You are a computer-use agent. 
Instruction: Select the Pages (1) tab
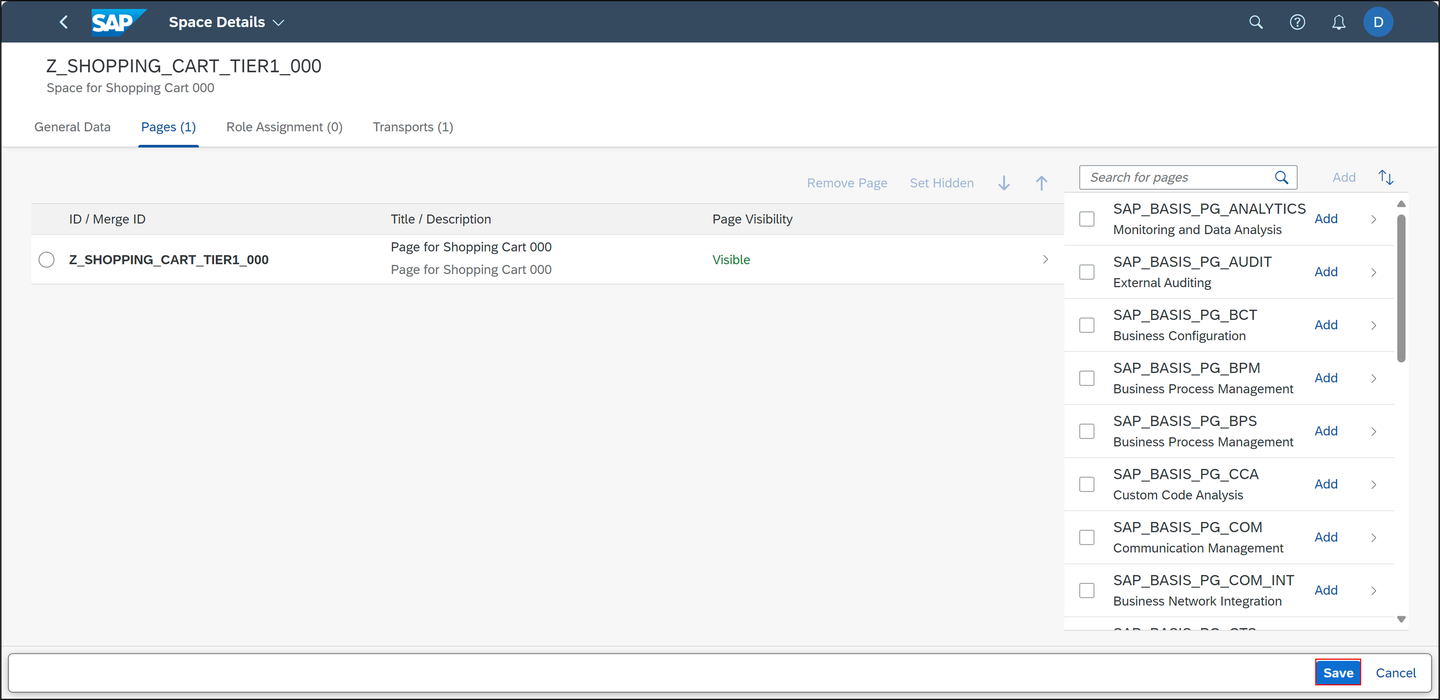[x=168, y=127]
